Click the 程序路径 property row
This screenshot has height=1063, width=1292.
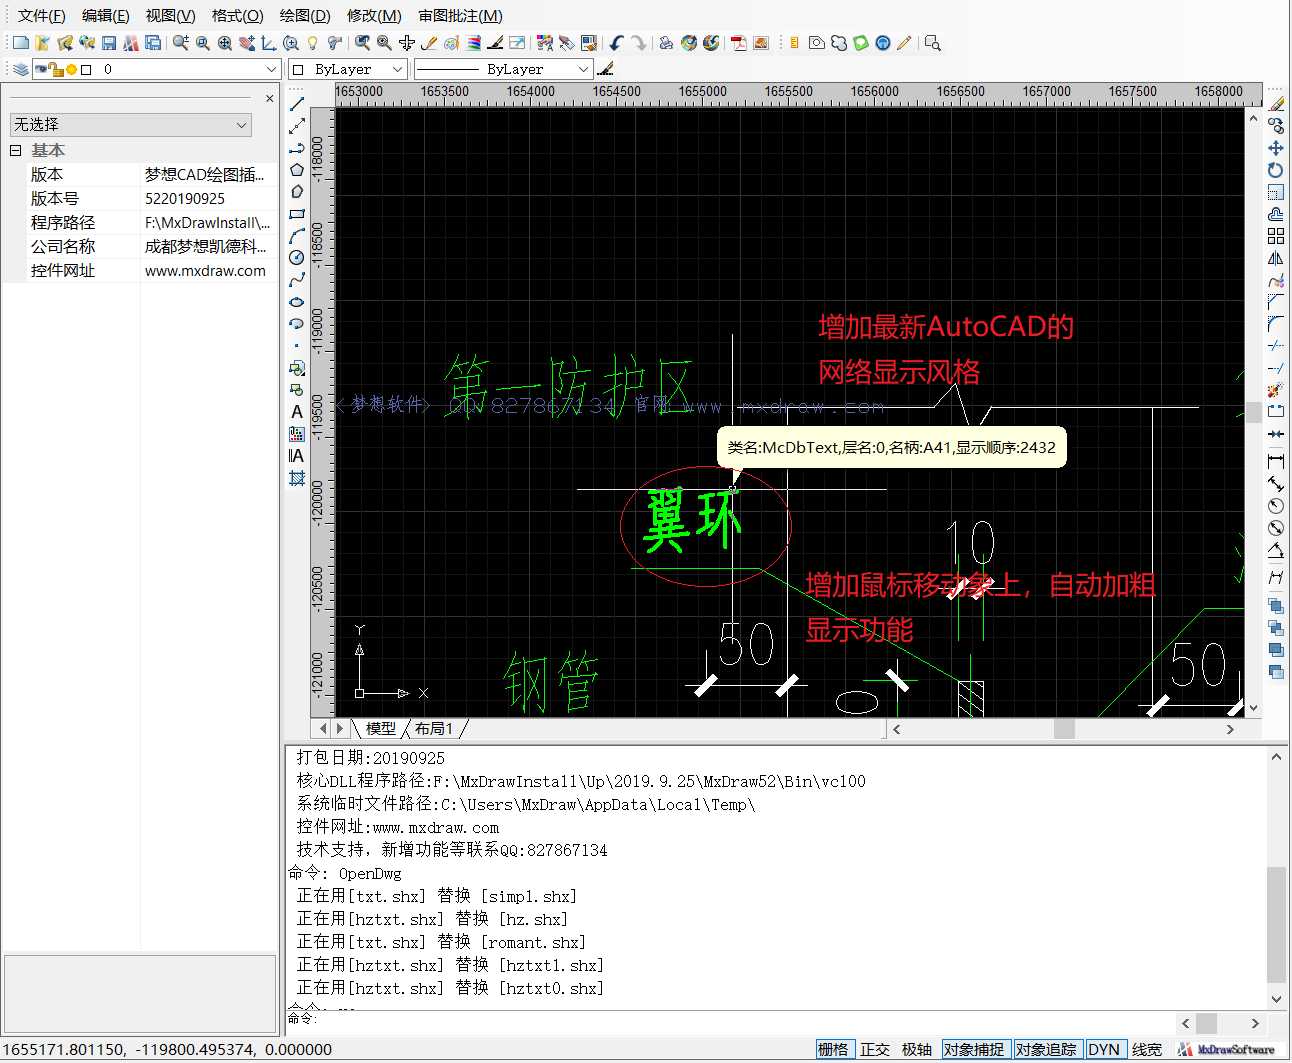pos(152,222)
